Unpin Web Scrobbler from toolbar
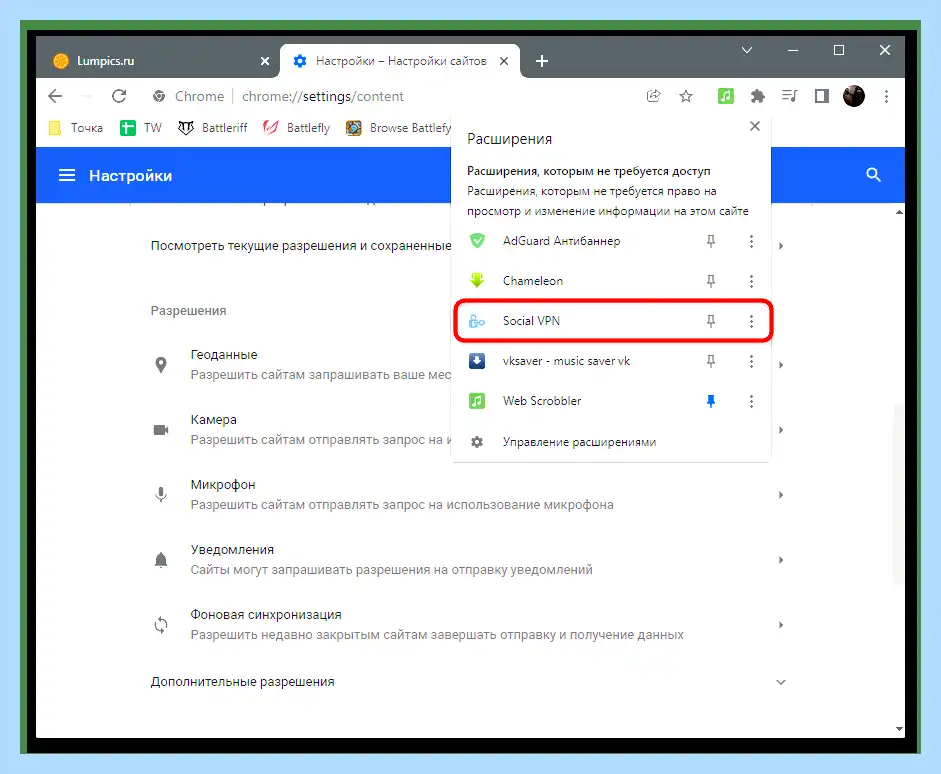 pos(711,401)
